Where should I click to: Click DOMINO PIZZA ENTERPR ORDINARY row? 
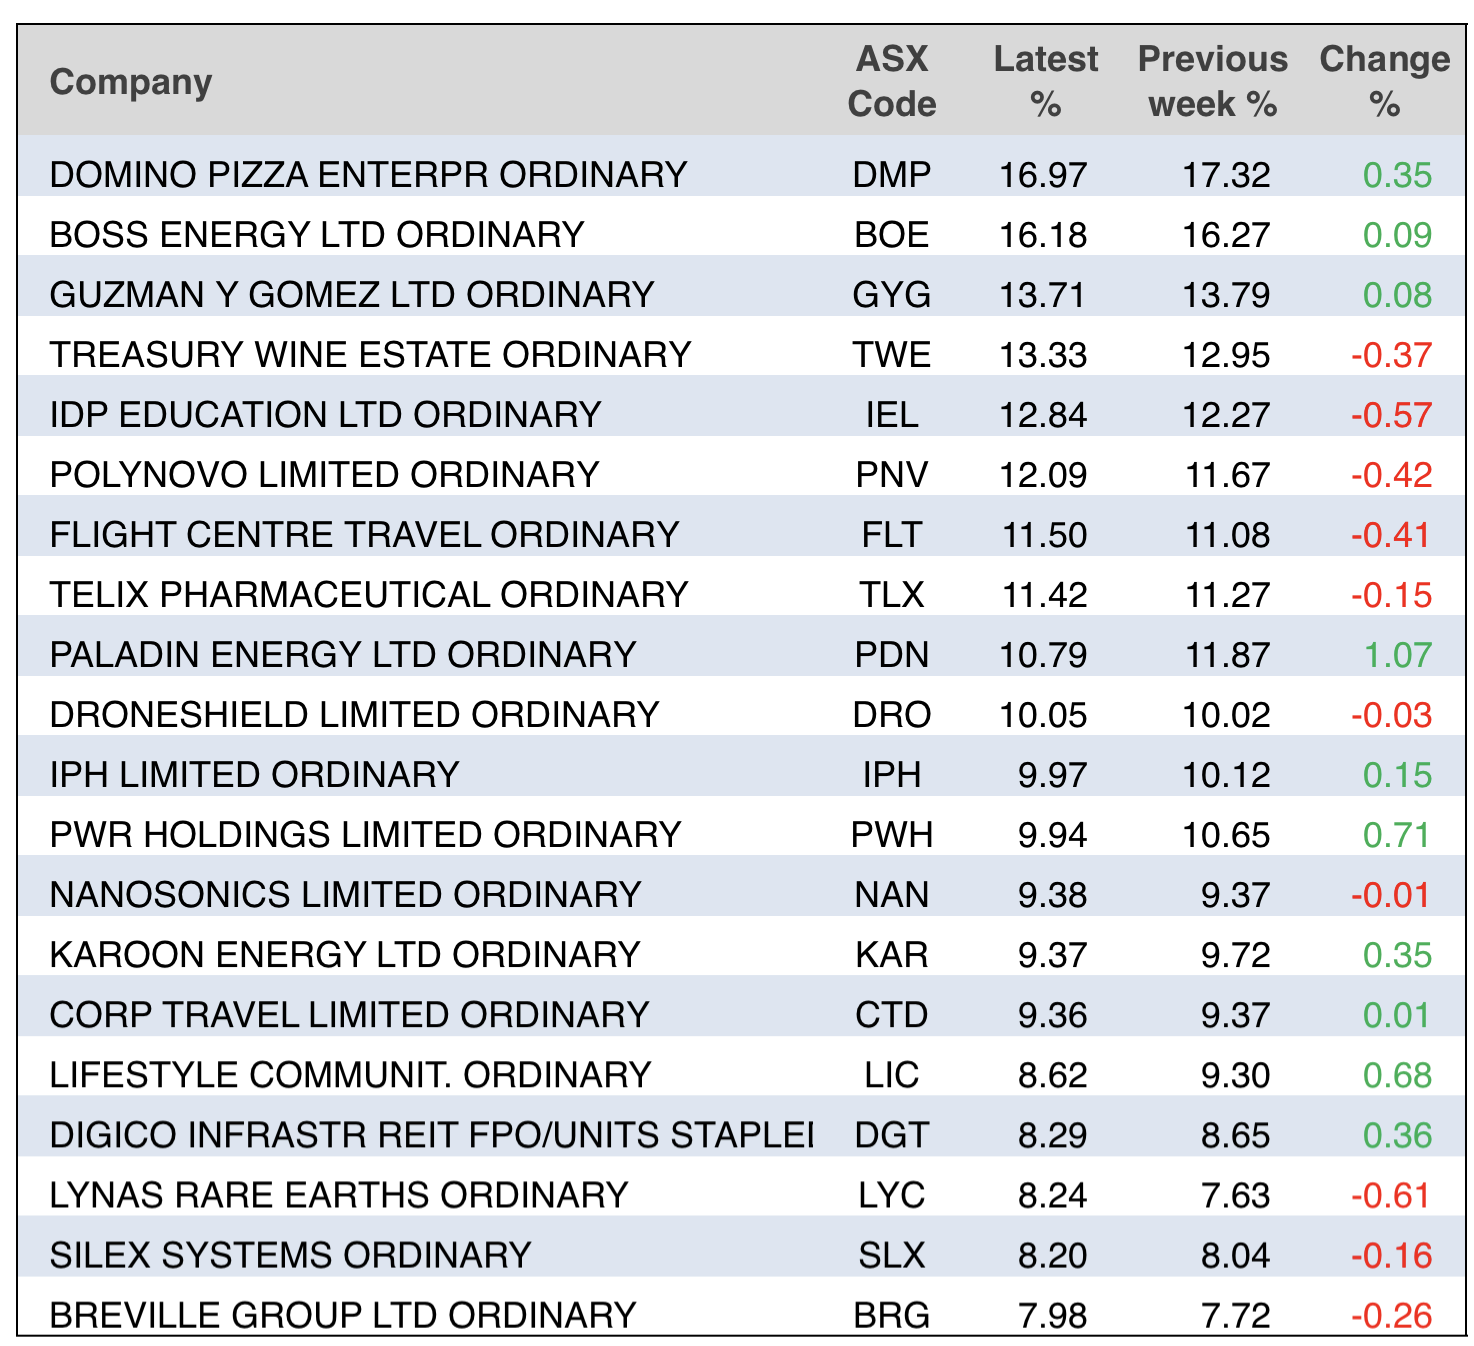click(x=368, y=175)
